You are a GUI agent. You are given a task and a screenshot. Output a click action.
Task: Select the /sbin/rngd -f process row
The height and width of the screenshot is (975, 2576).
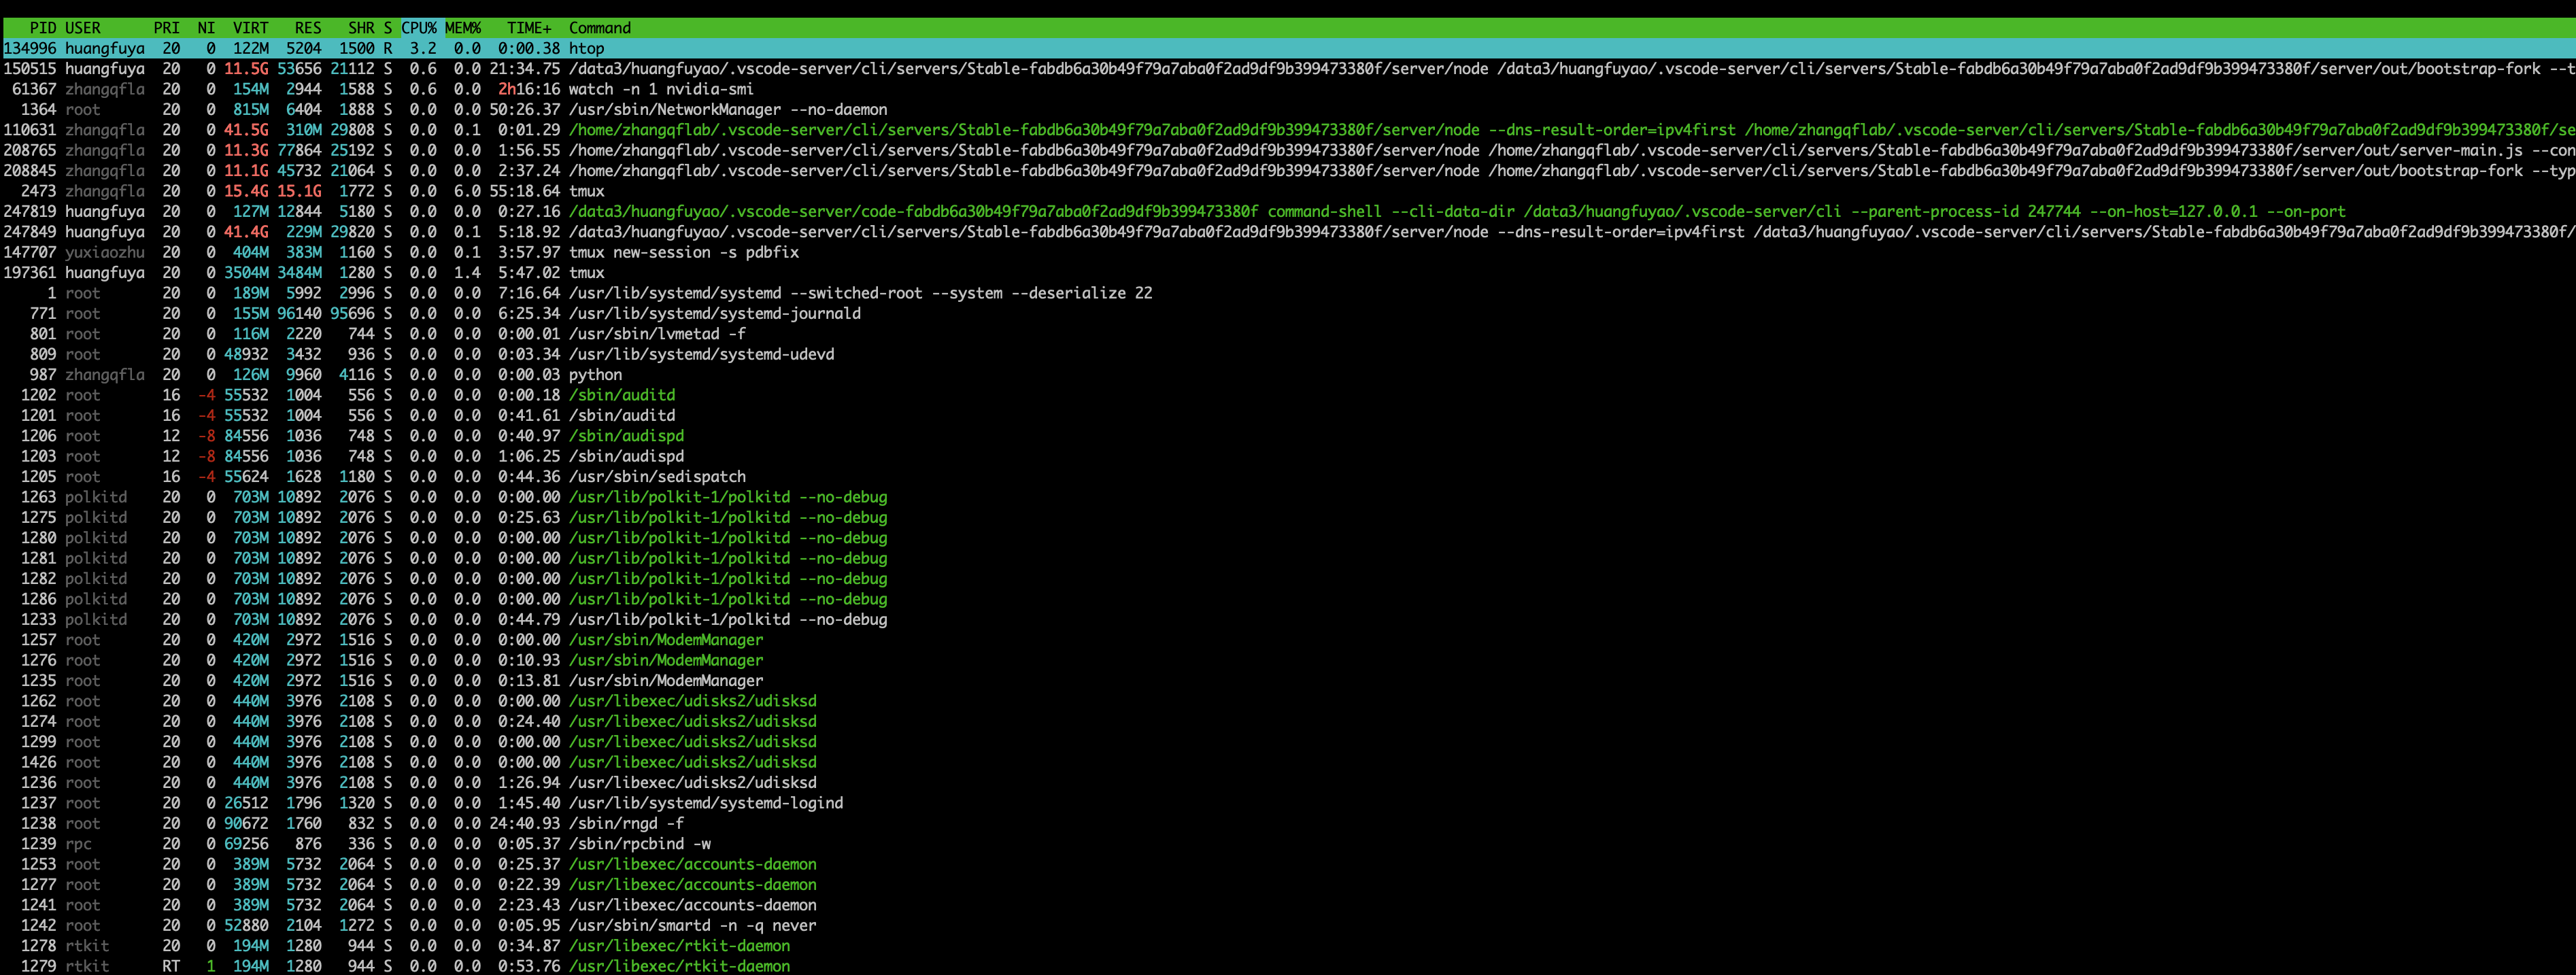[x=626, y=824]
